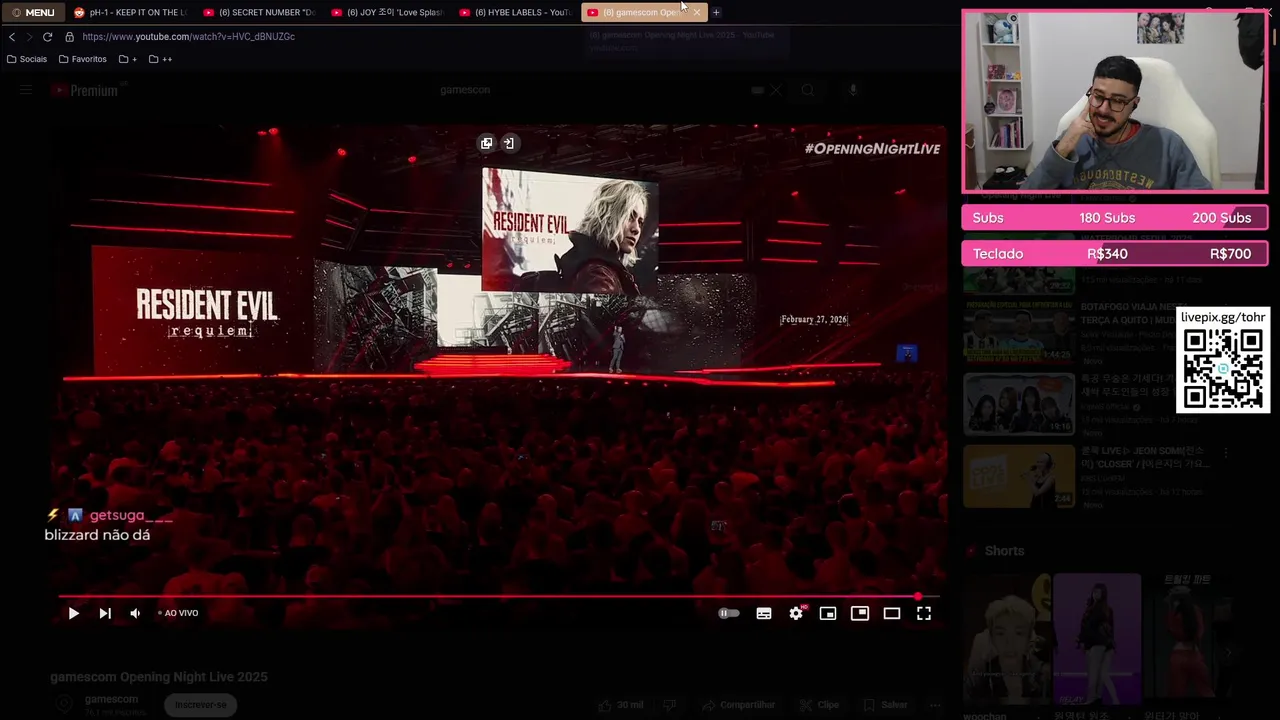Clear the YouTube search text

click(x=776, y=90)
